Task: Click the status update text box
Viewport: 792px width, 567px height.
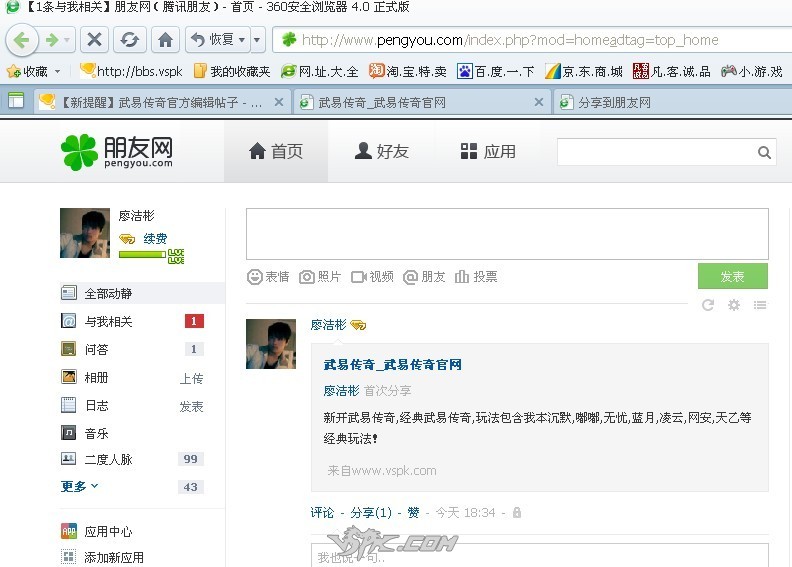Action: 507,234
